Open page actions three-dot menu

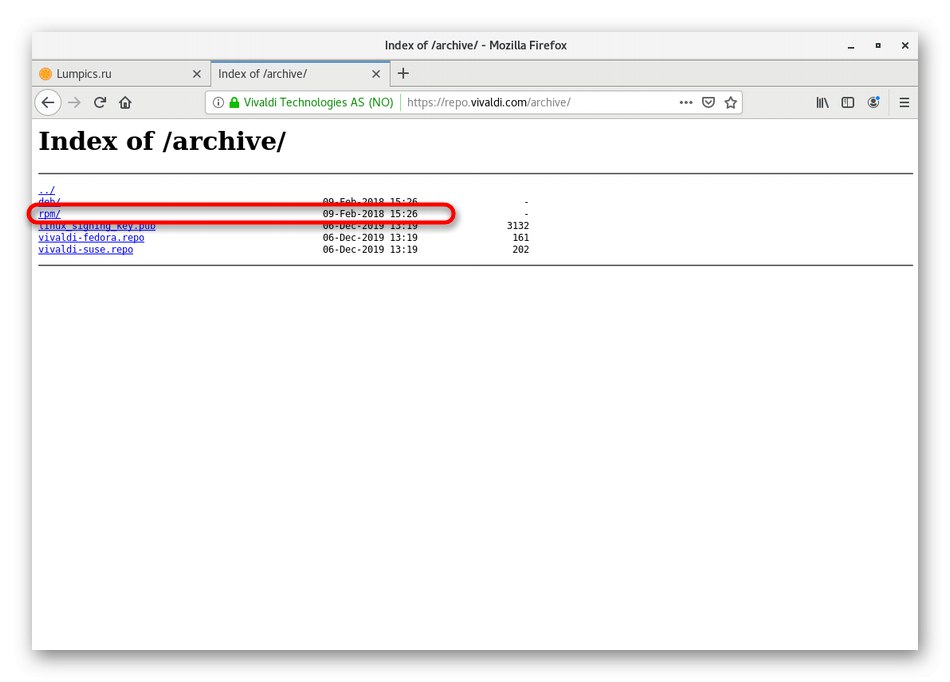point(686,102)
